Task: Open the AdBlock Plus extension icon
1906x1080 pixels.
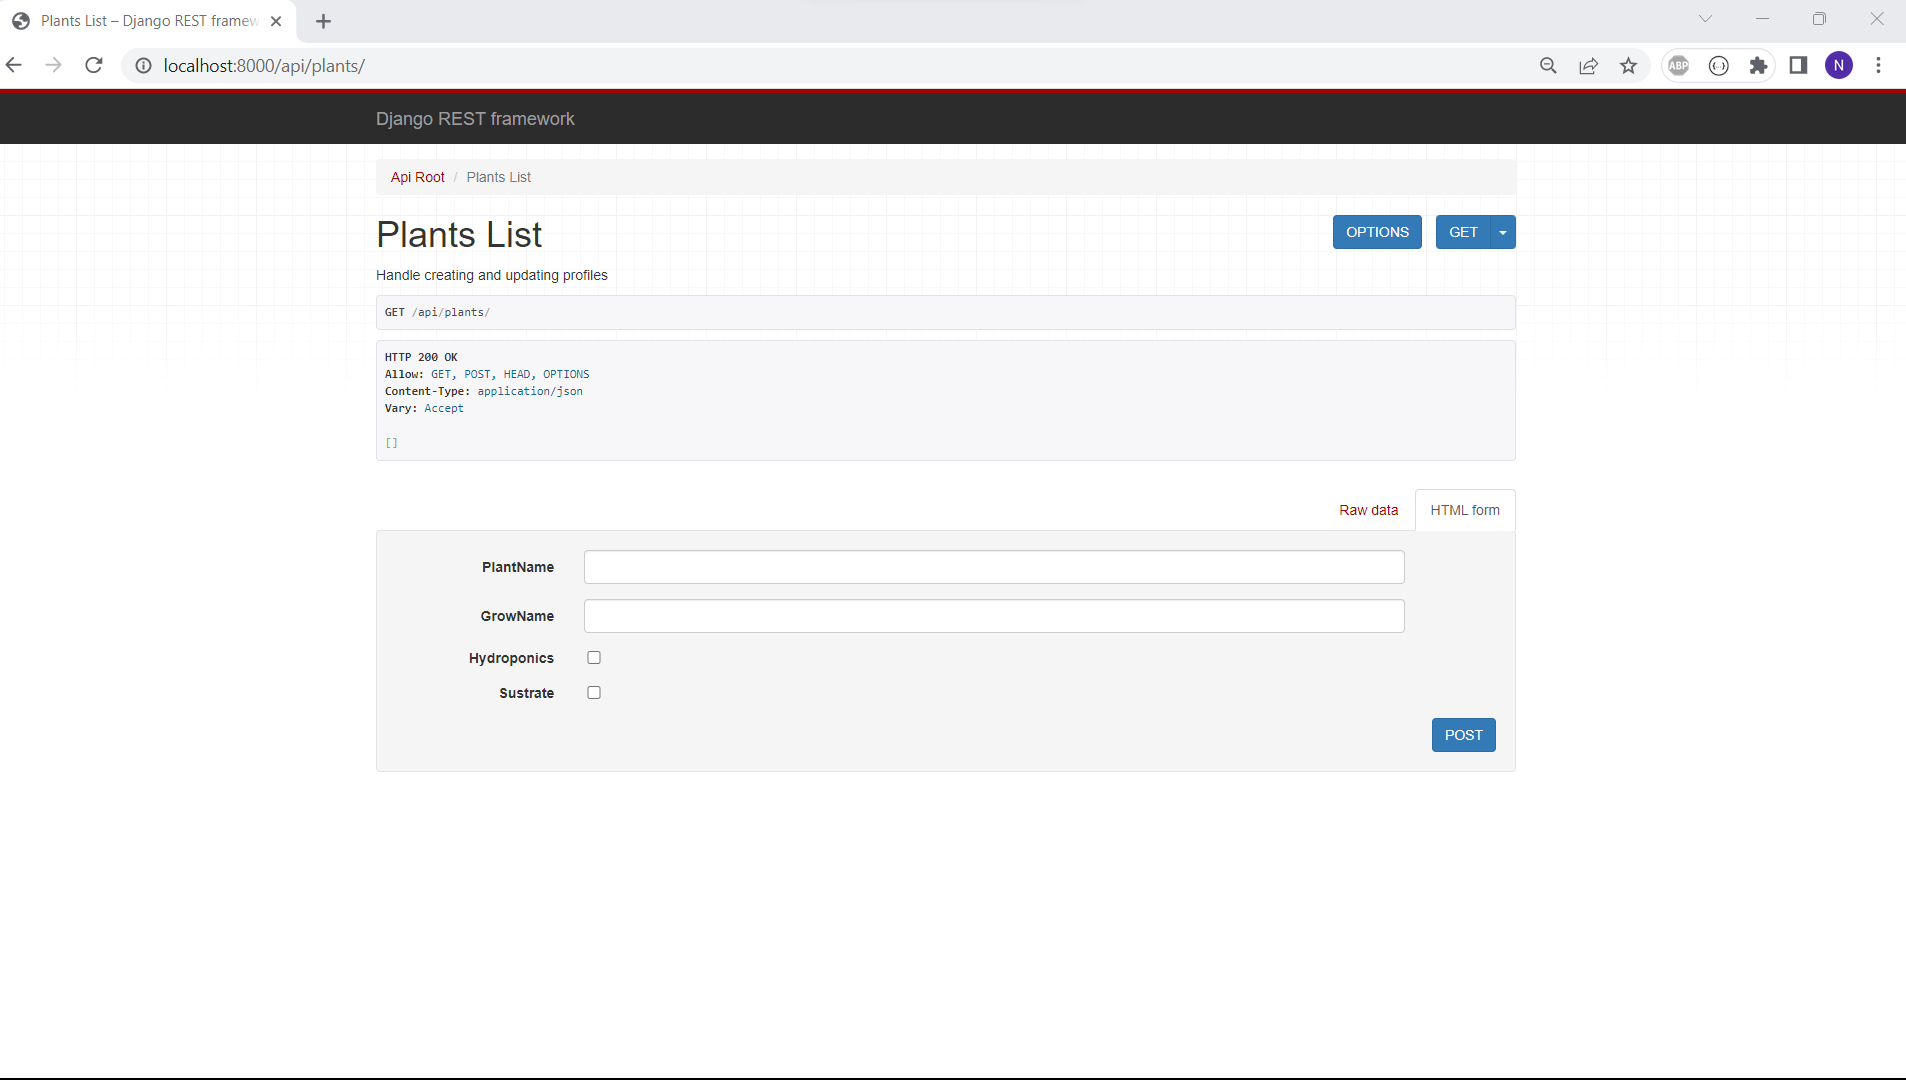Action: pos(1678,66)
